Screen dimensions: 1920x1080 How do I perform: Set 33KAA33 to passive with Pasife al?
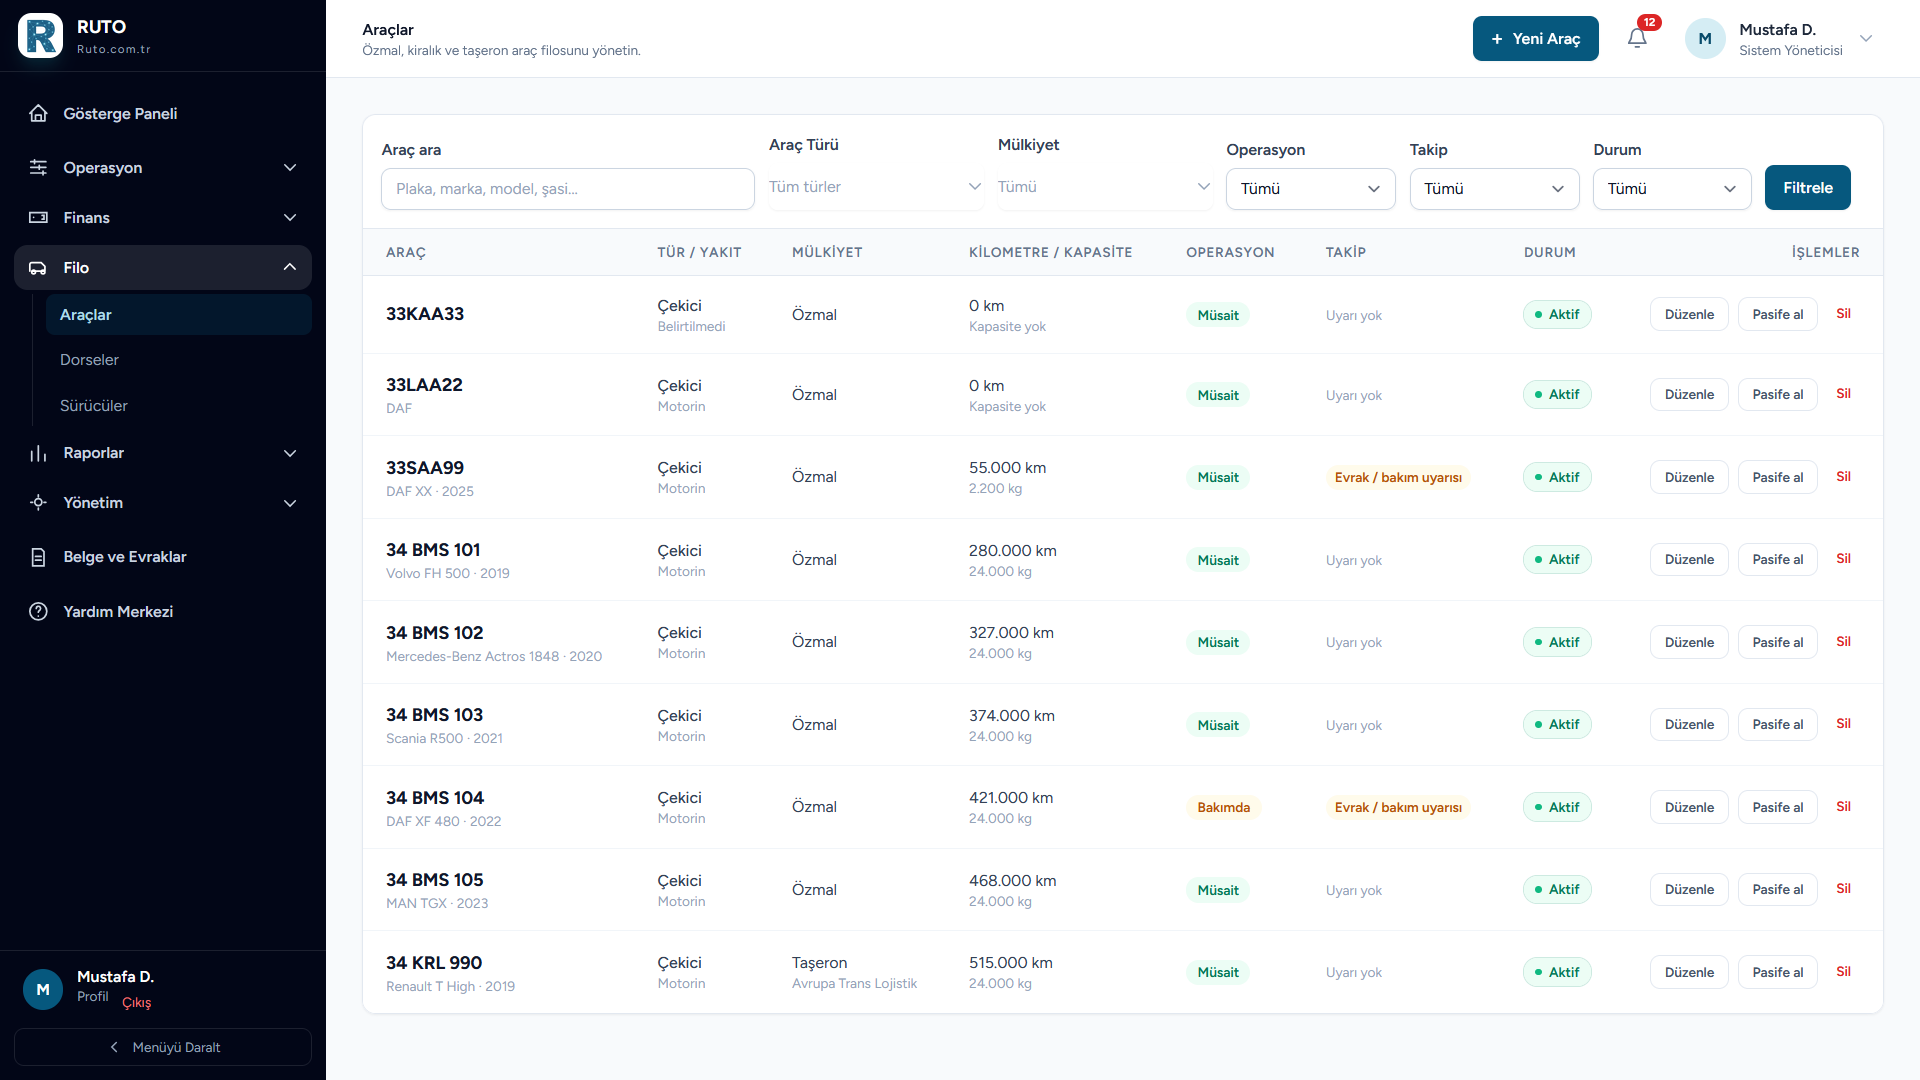pyautogui.click(x=1777, y=314)
